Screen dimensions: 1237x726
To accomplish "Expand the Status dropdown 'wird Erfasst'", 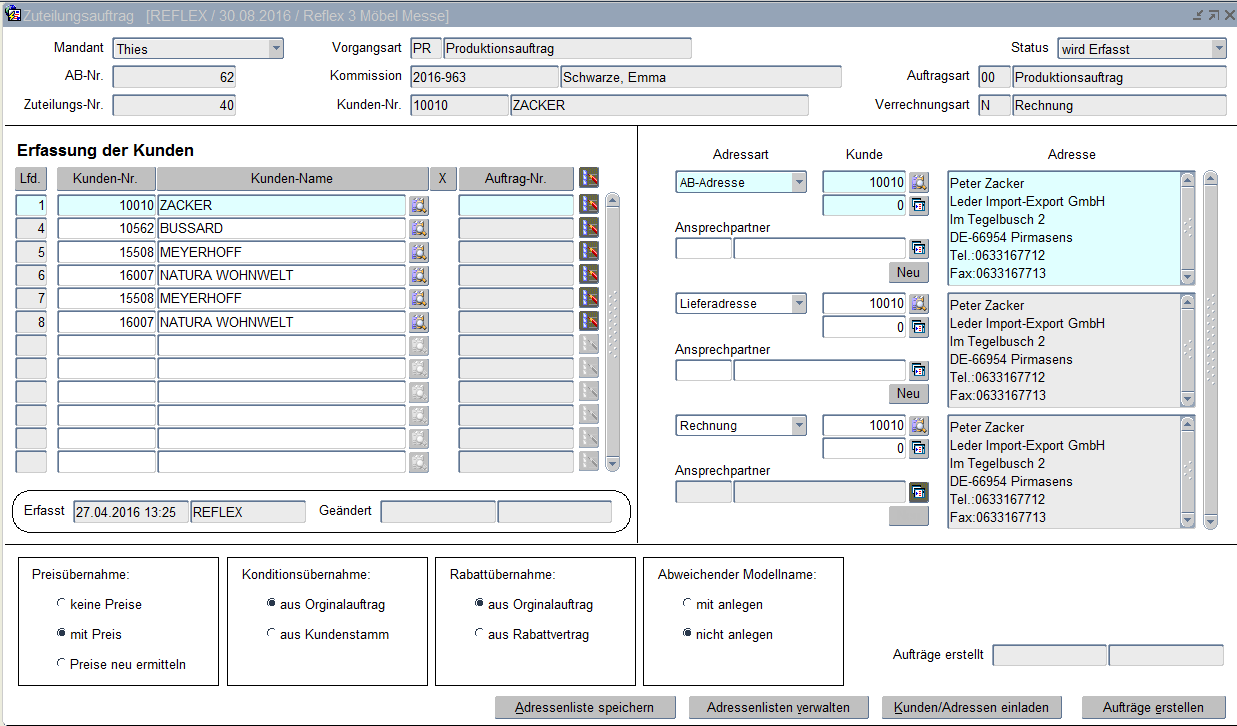I will click(1218, 49).
